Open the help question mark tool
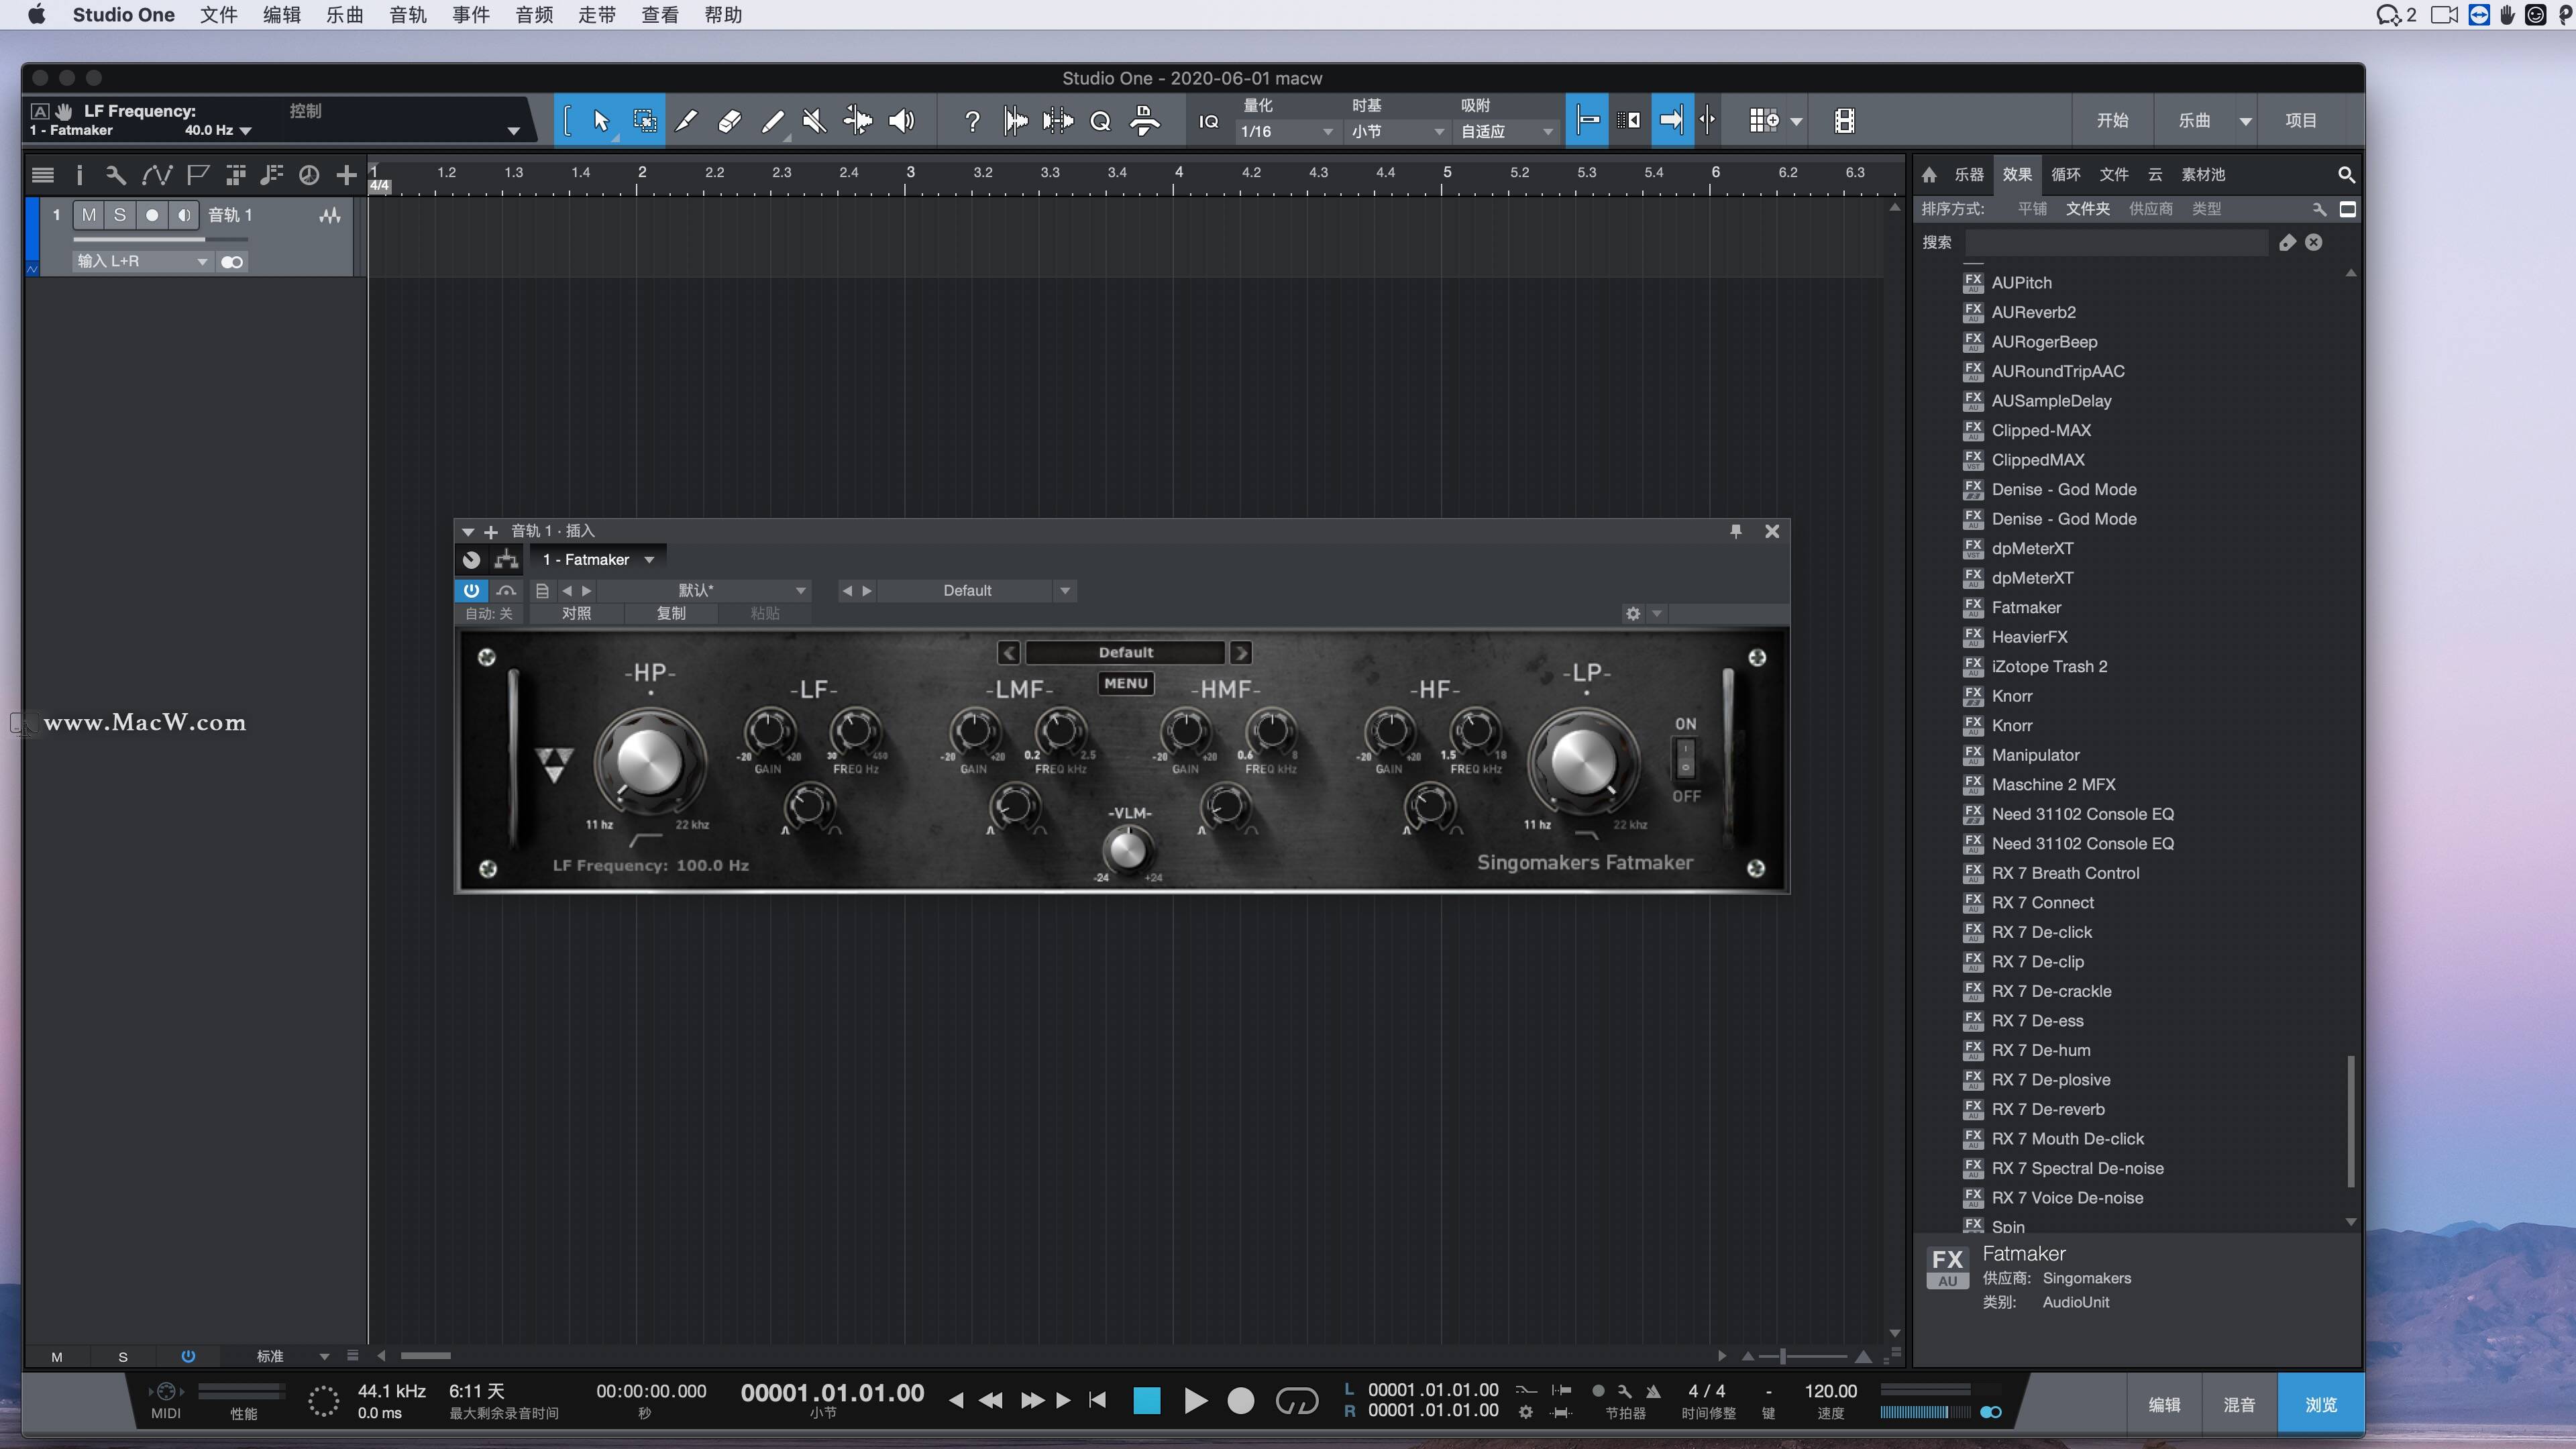The image size is (2576, 1449). point(972,121)
